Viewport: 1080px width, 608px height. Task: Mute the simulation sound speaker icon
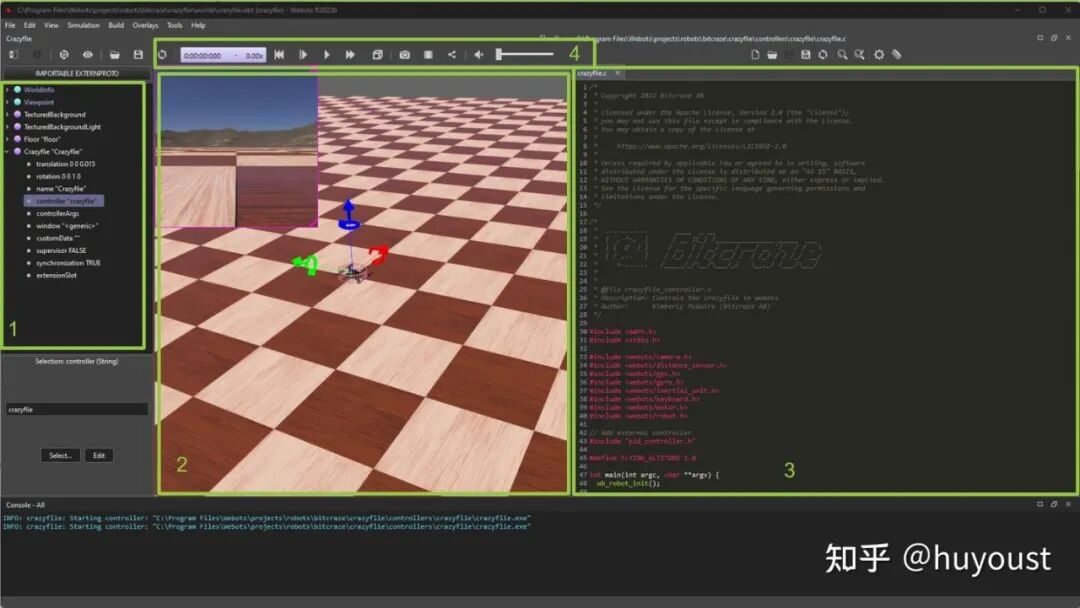point(479,54)
